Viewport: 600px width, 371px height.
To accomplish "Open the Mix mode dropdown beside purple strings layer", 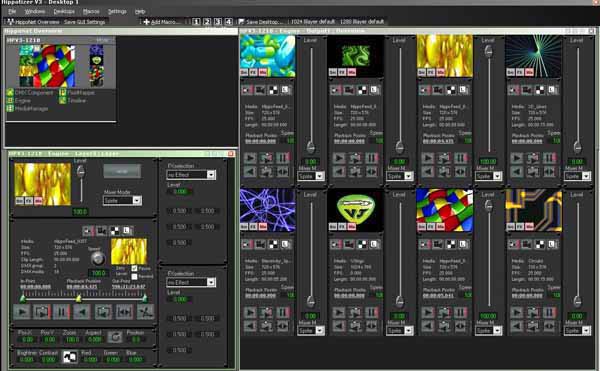I will pyautogui.click(x=311, y=330).
